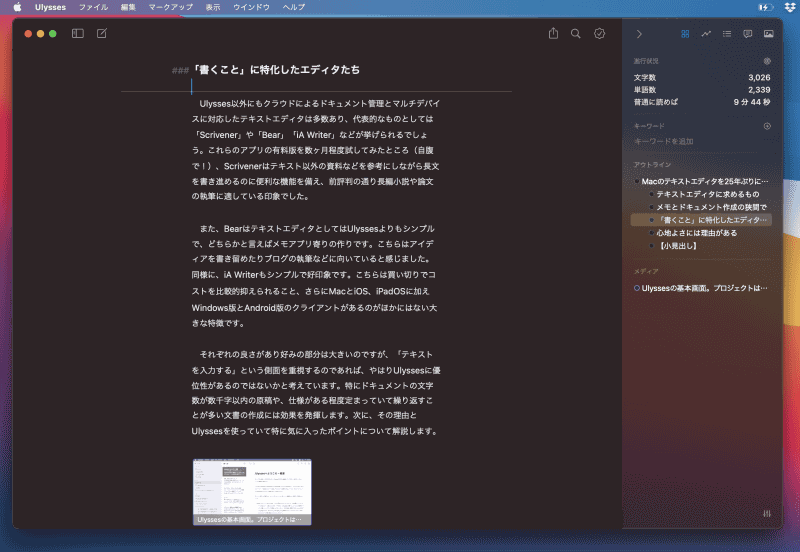Click the Dropbox menu bar icon
The image size is (800, 552).
click(x=790, y=7)
